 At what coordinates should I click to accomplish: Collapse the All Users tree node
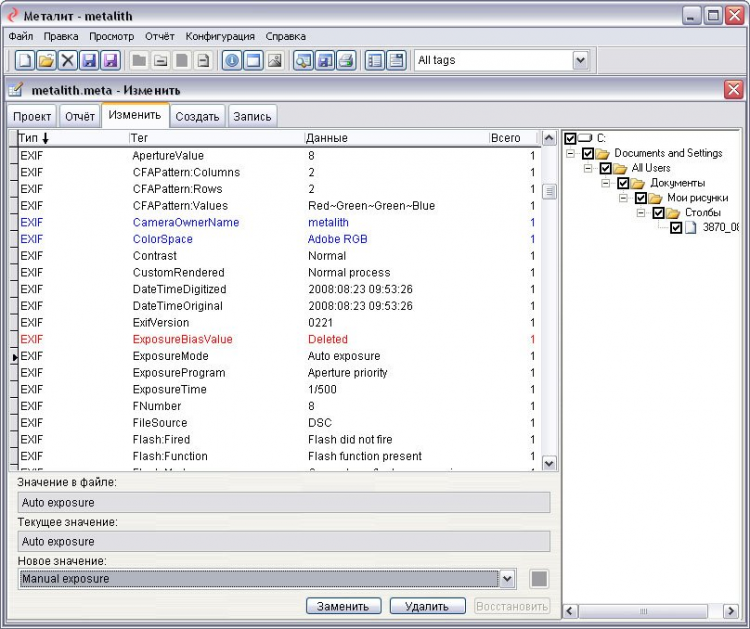(x=589, y=168)
